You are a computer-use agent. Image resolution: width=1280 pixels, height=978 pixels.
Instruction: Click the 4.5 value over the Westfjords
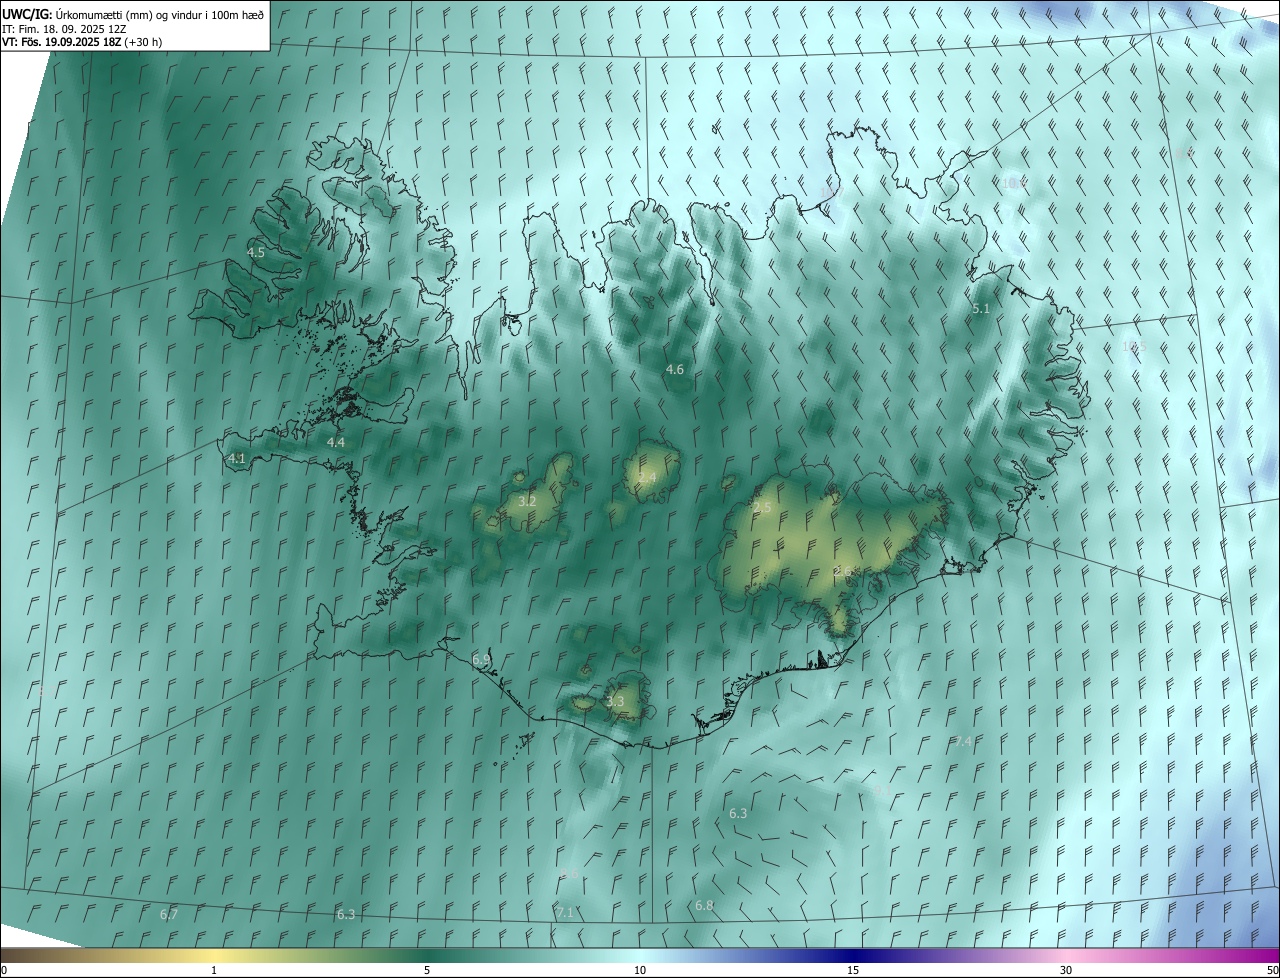(256, 253)
